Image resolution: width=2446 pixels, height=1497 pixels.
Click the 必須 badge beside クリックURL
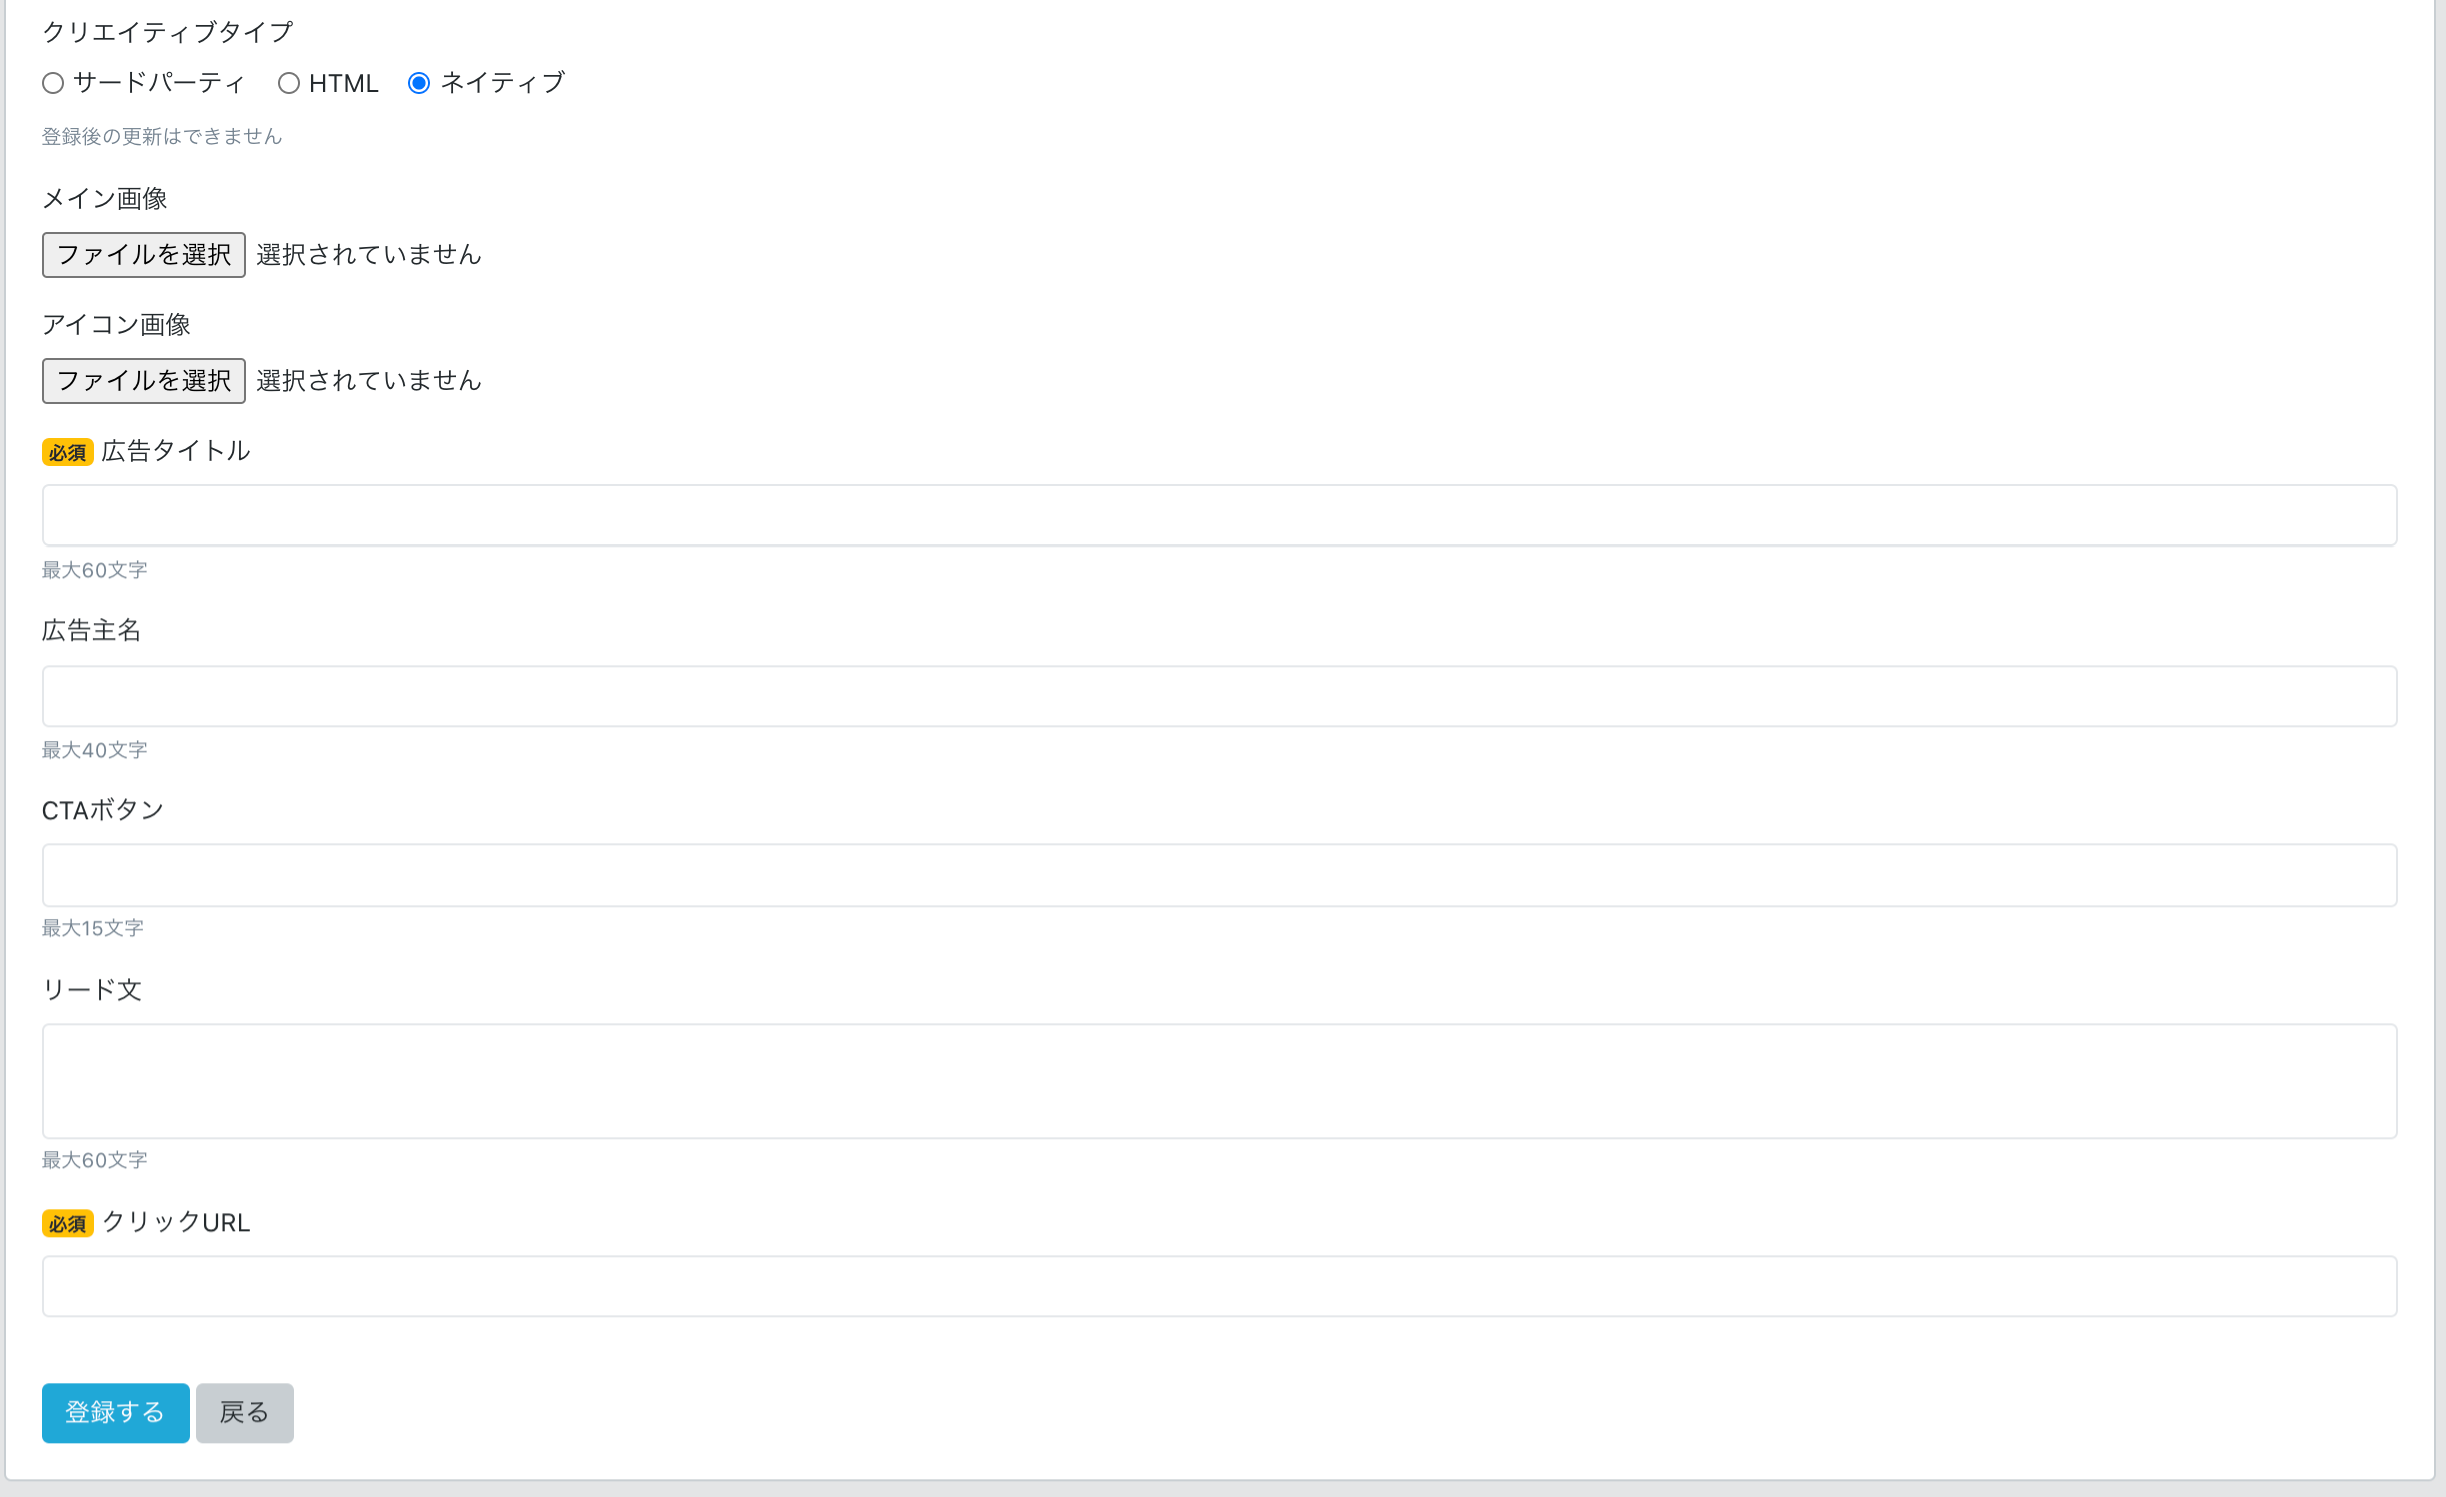coord(67,1223)
